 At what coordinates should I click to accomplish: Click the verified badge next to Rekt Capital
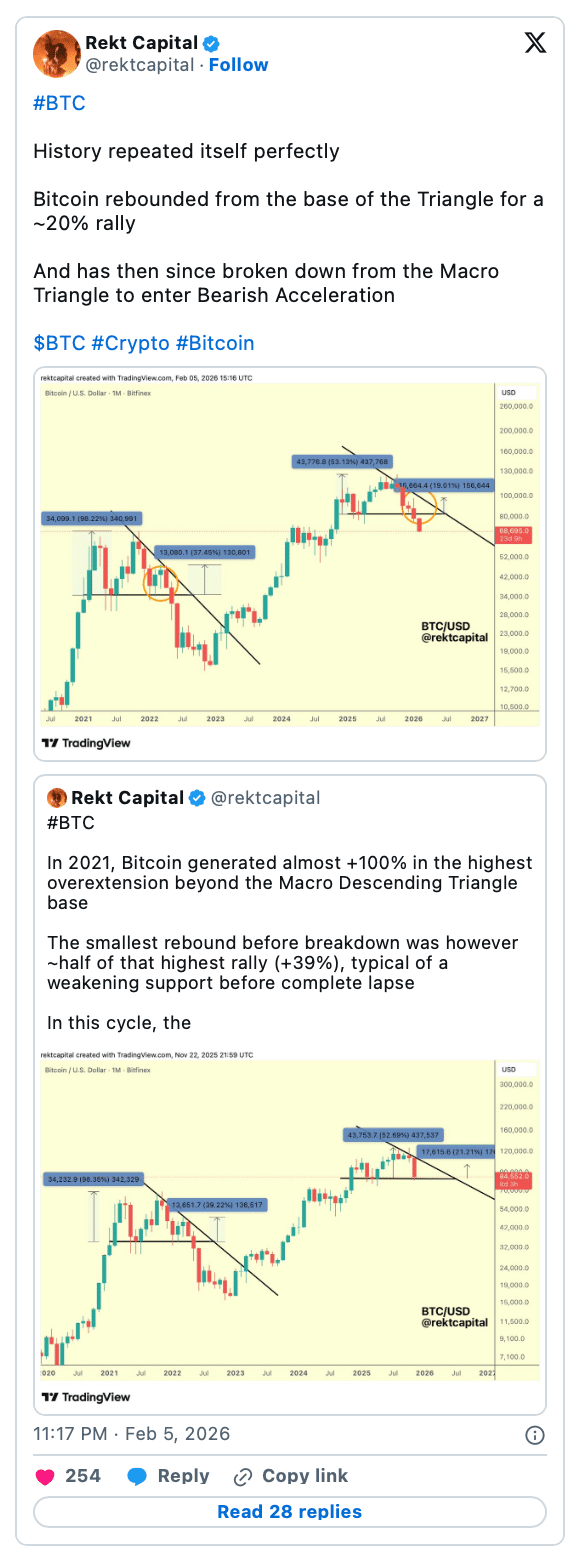[x=209, y=42]
